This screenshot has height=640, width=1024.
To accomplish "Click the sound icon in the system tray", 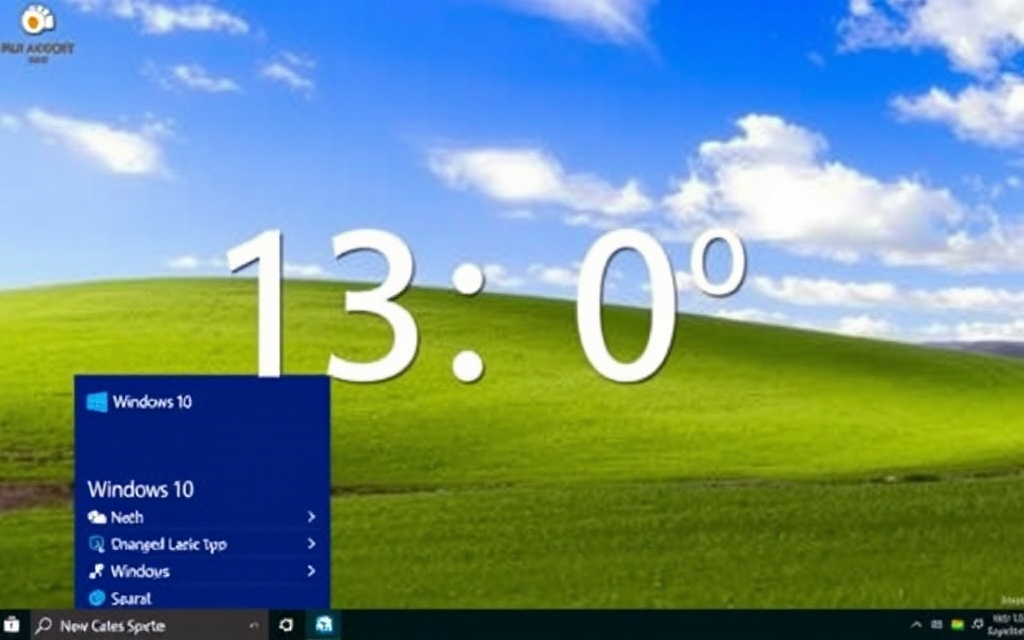I will coord(978,625).
